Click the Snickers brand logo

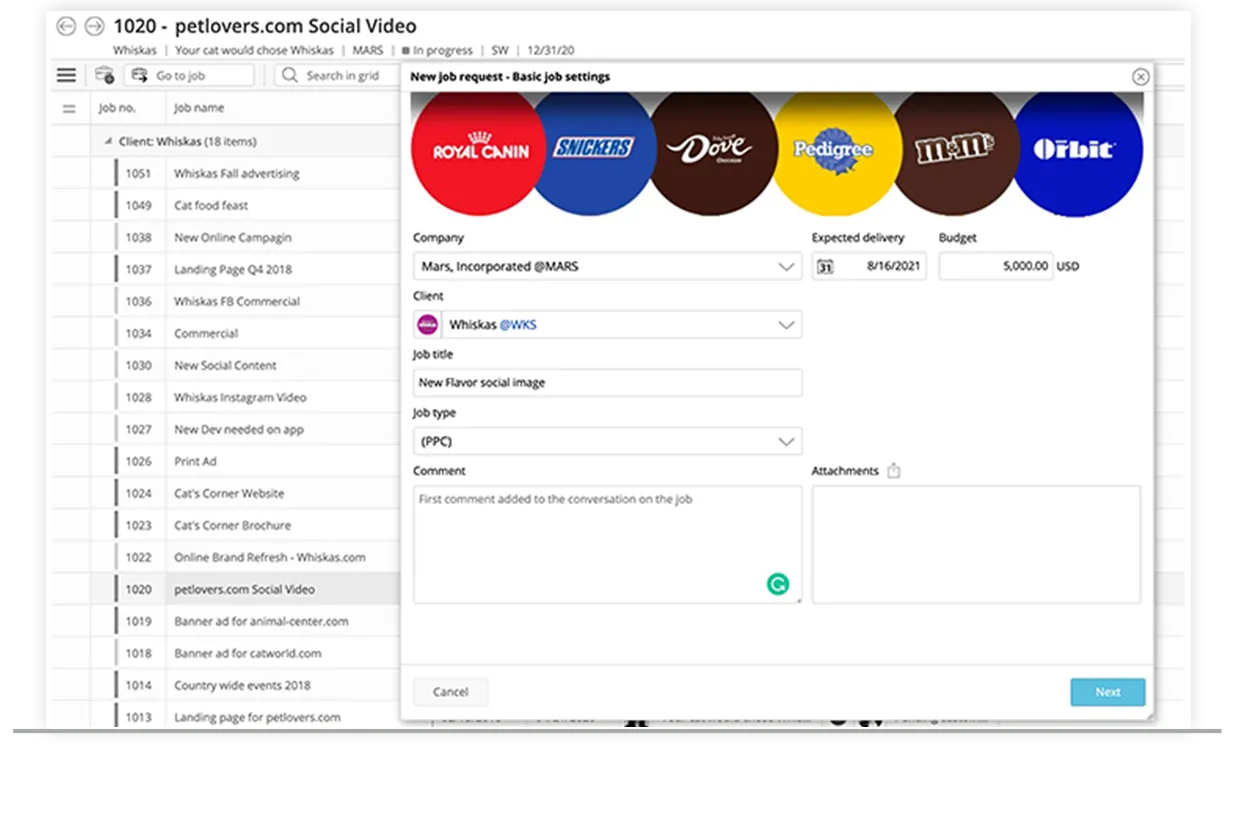point(594,148)
